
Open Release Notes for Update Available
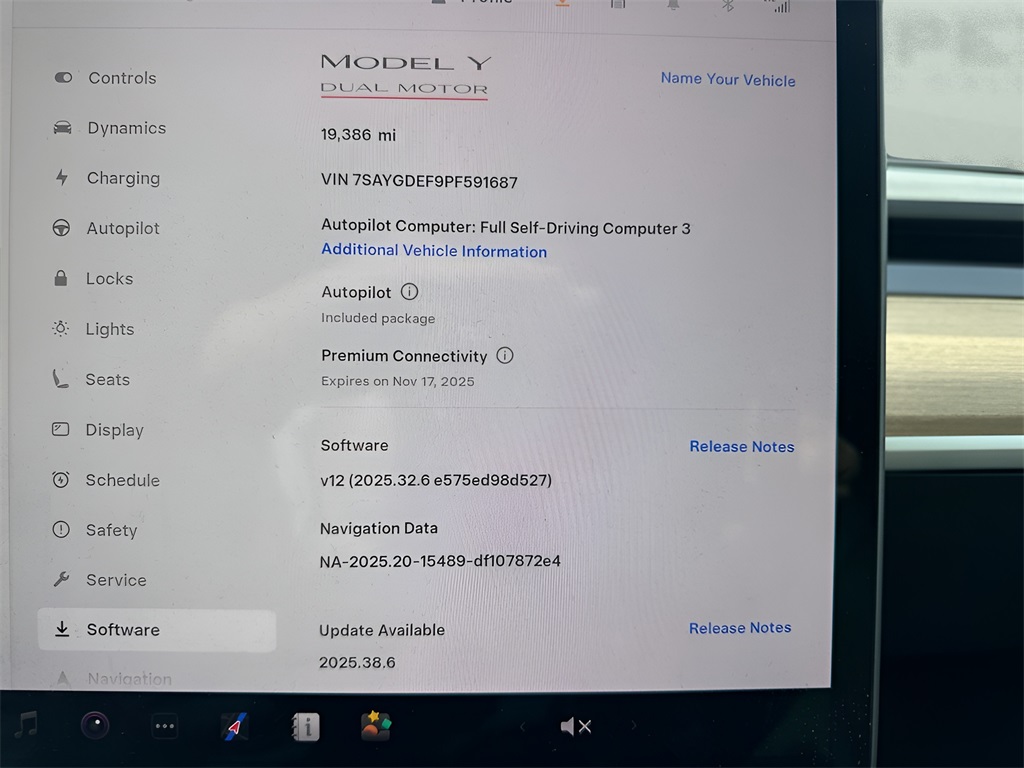740,628
